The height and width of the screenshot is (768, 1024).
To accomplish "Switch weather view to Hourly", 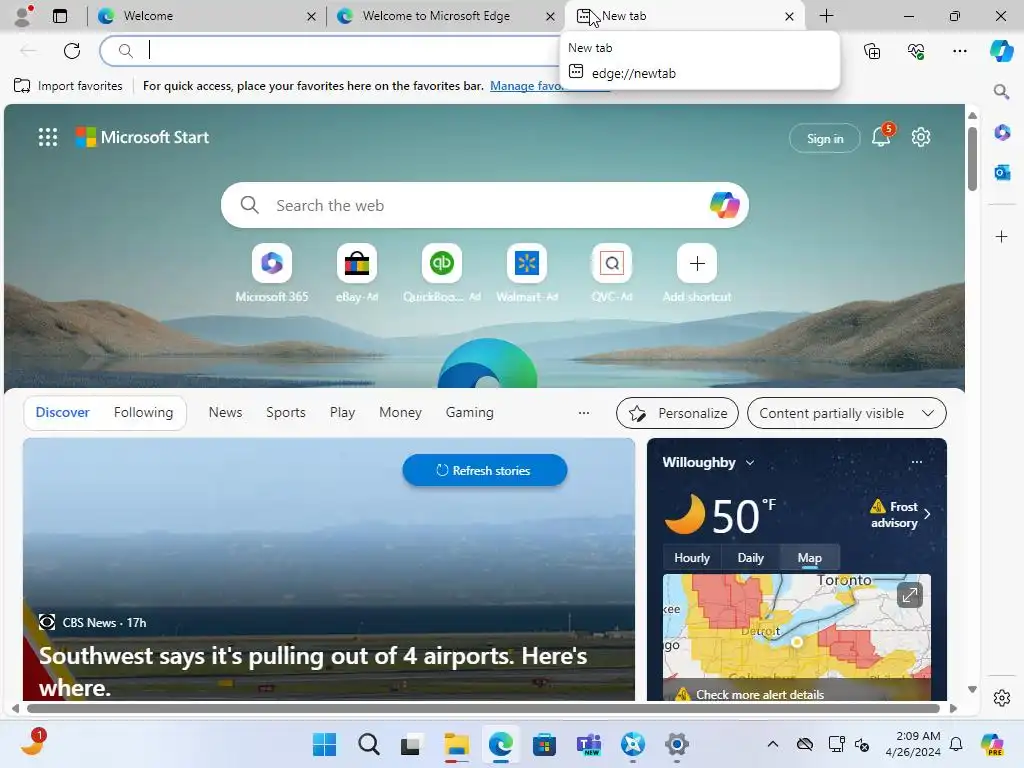I will pyautogui.click(x=692, y=558).
